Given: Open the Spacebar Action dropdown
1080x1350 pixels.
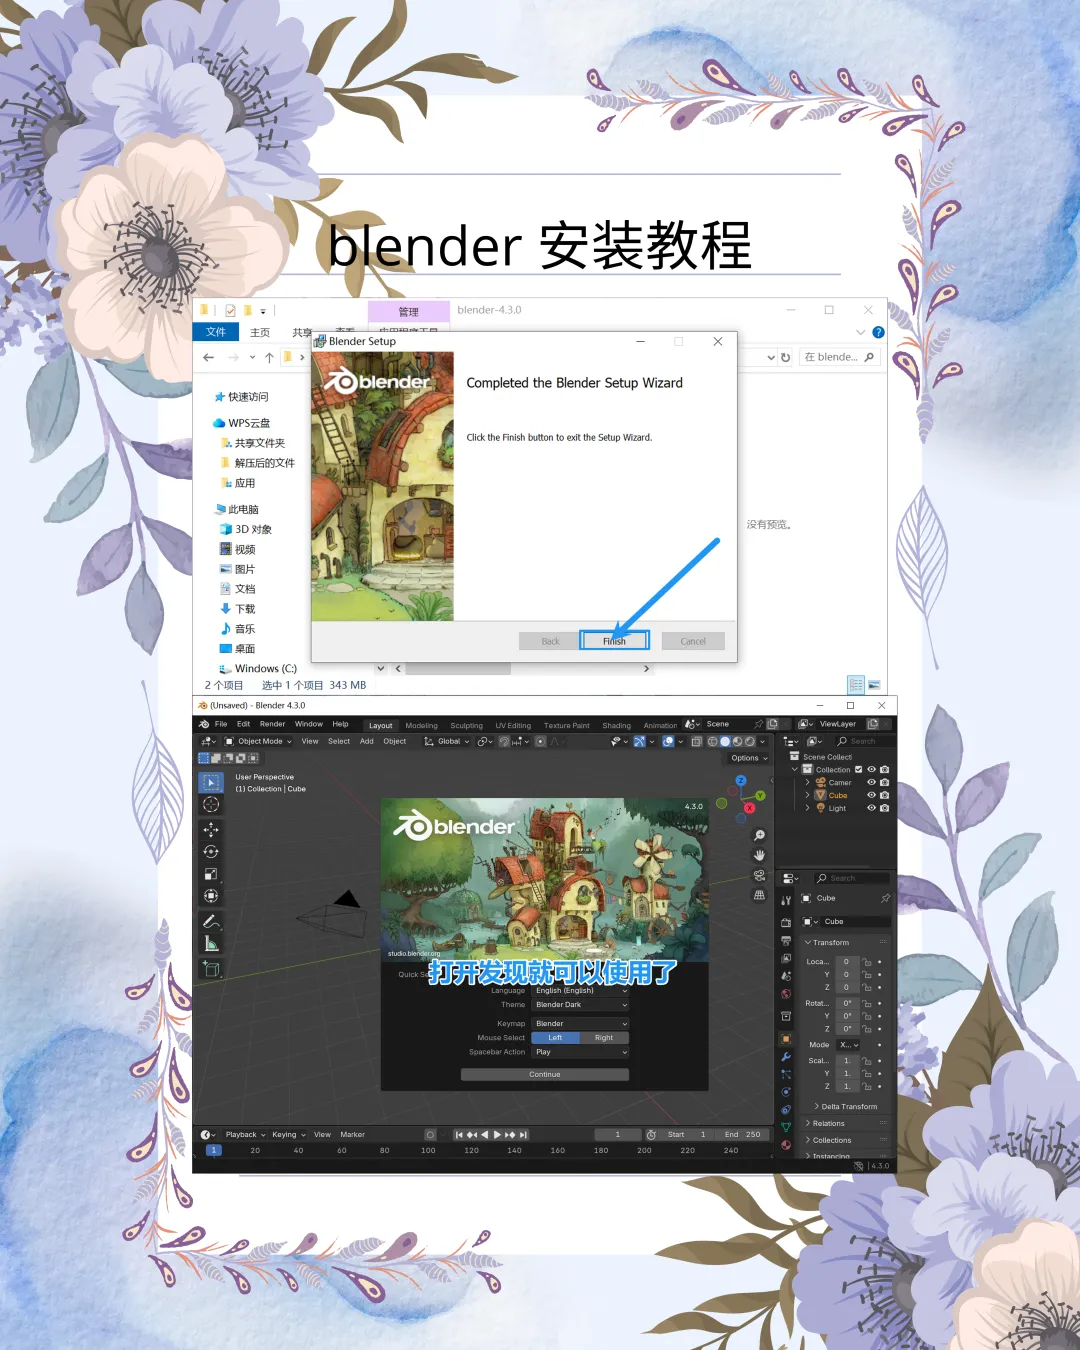Looking at the screenshot, I should [580, 1052].
